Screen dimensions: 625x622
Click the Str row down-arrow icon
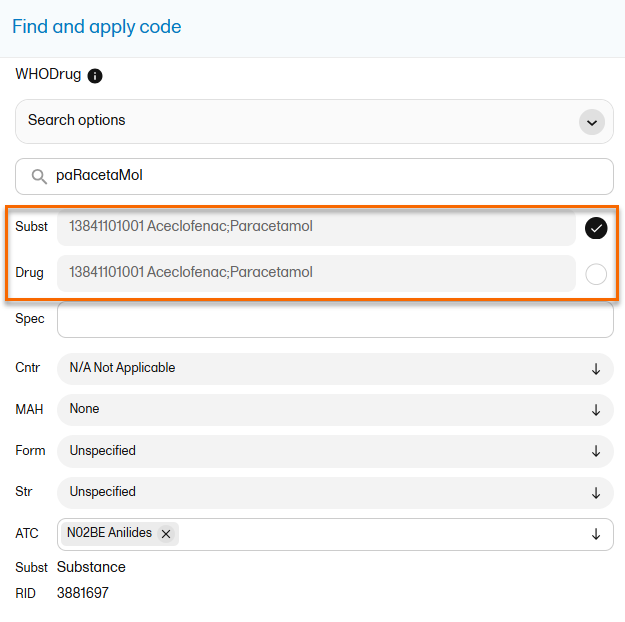point(596,492)
